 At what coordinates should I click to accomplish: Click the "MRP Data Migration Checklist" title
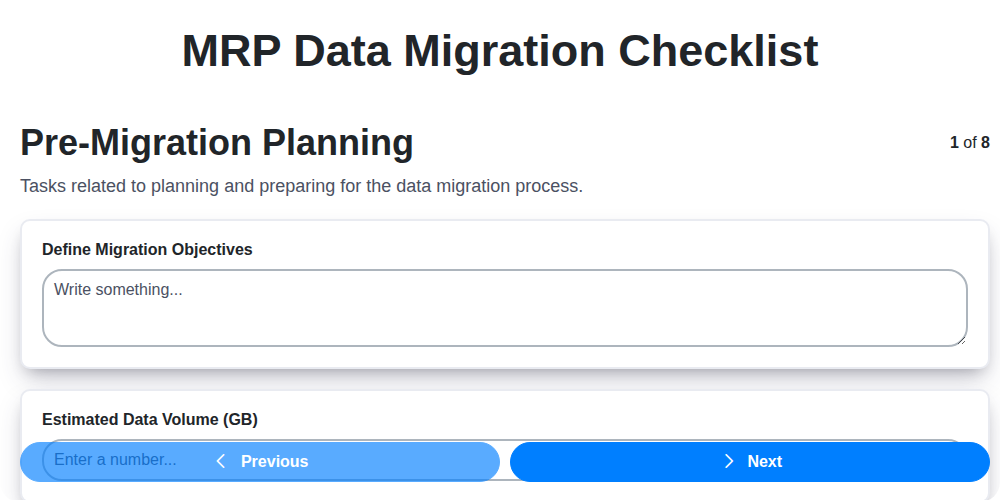point(500,51)
